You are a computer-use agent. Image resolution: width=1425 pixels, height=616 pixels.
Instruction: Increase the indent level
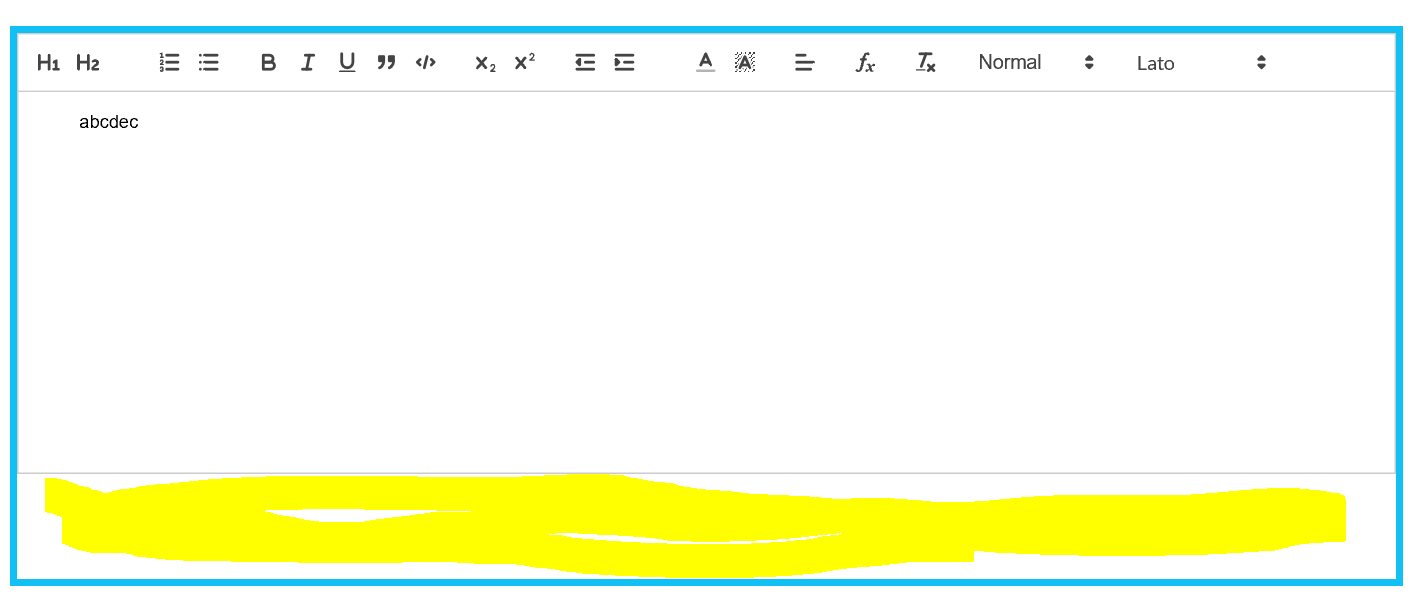click(x=624, y=63)
